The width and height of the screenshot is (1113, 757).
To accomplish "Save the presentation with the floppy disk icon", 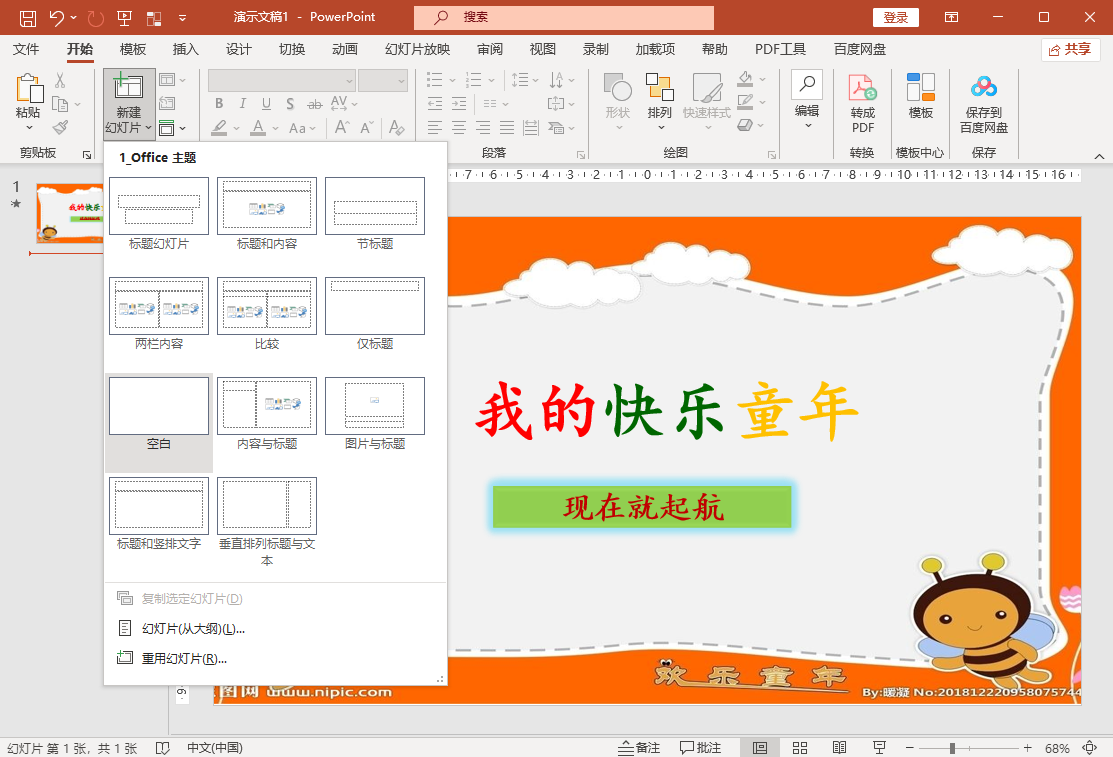I will click(x=28, y=18).
